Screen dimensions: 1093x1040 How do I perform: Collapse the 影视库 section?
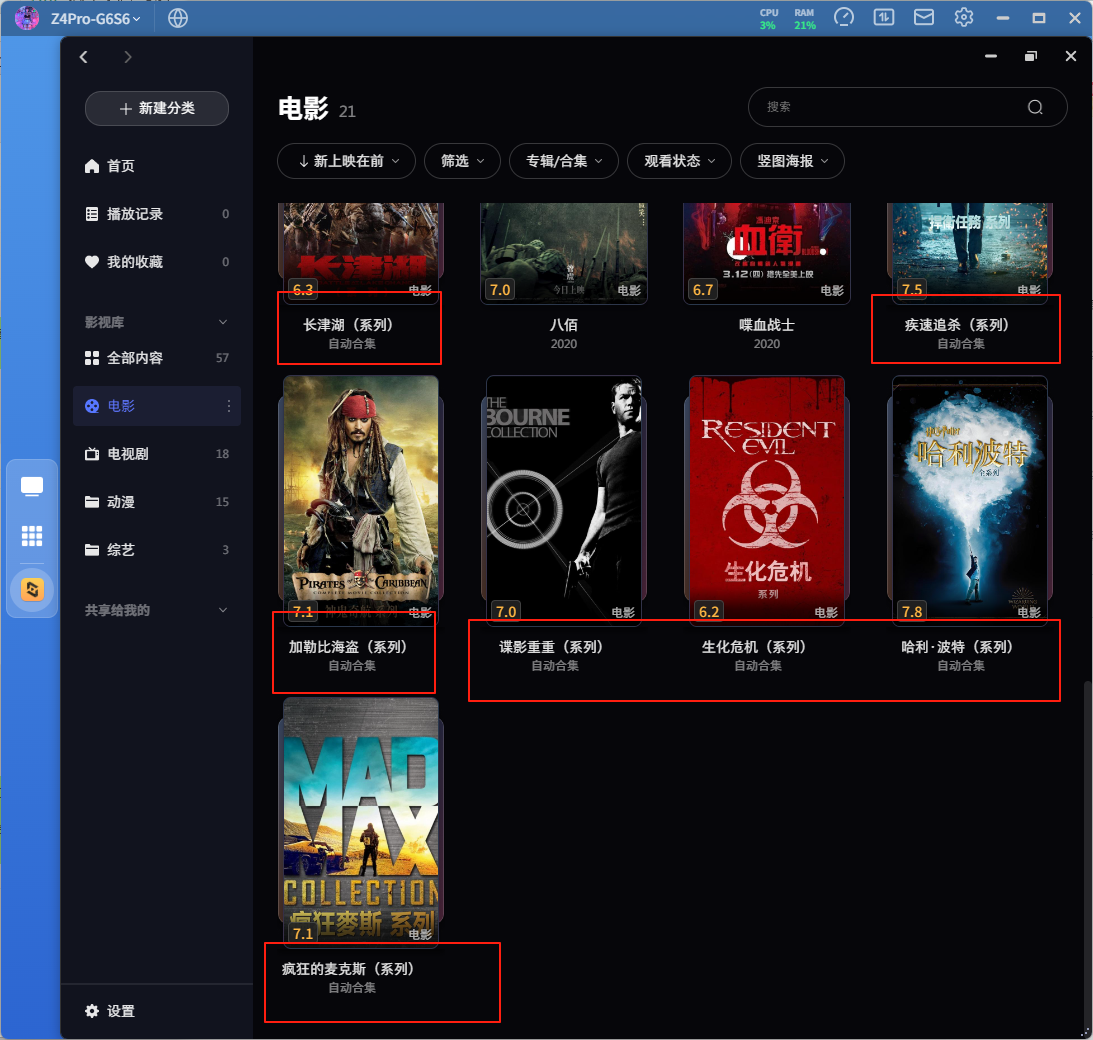(x=223, y=322)
